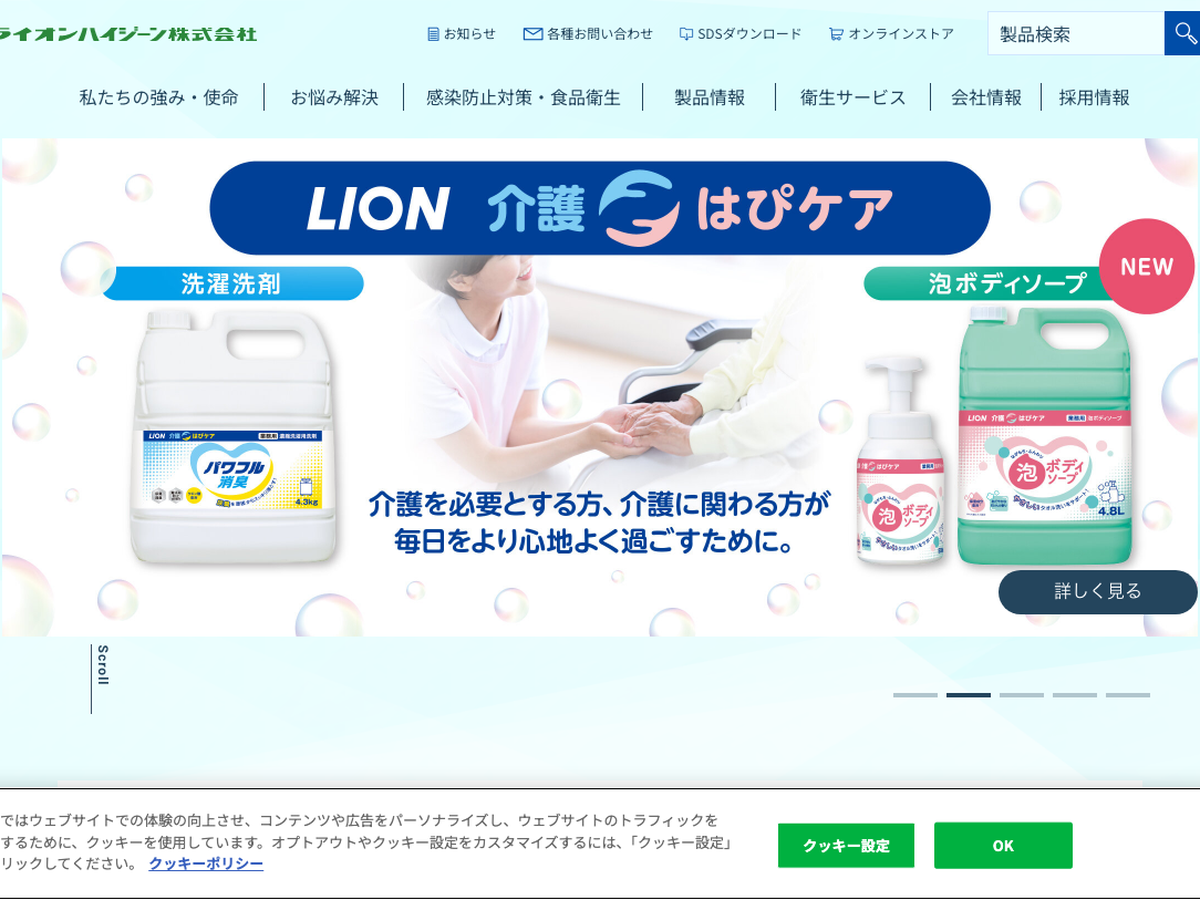
Task: Open the お悩み解決 menu item
Action: coord(334,98)
